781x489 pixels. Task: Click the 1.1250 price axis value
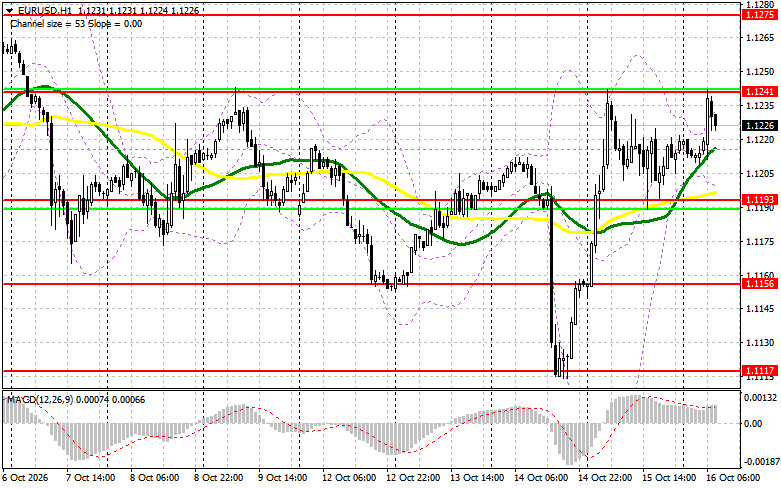[x=760, y=72]
